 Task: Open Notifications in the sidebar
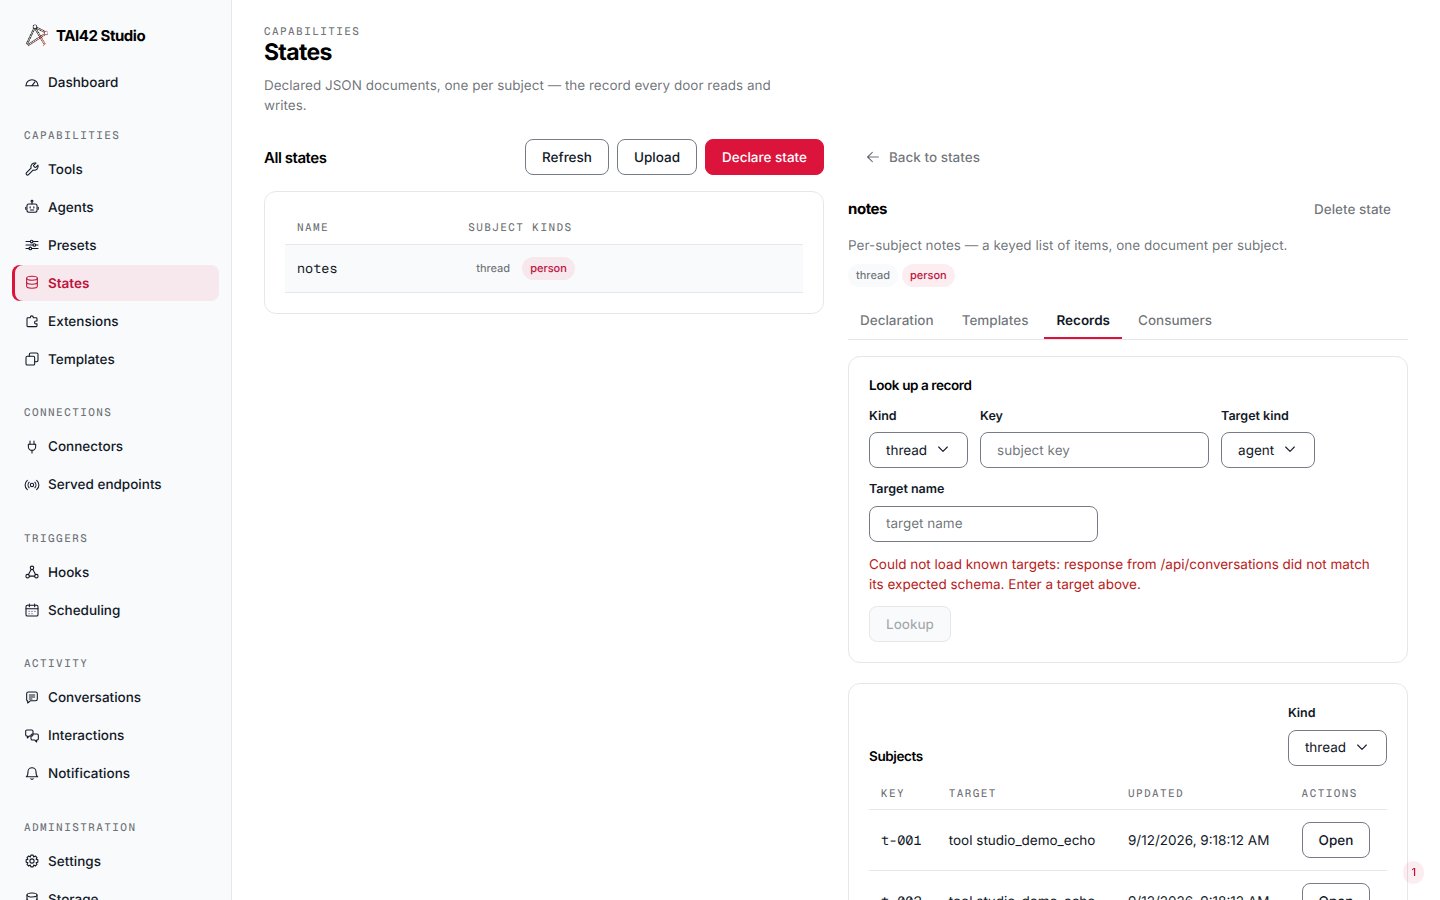point(115,773)
